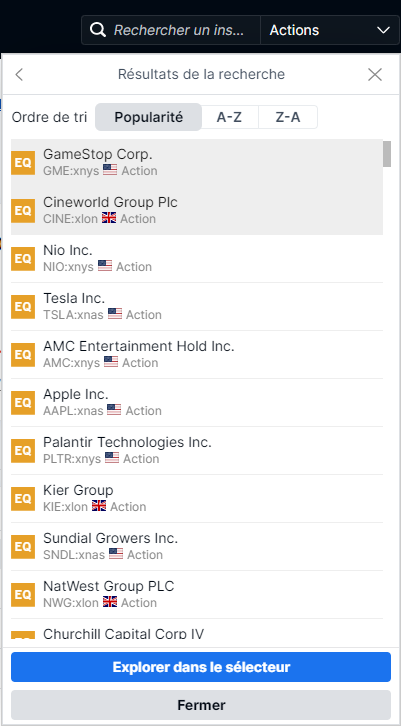Click the EQ badge beside NatWest Group PLC
The width and height of the screenshot is (401, 726).
[23, 595]
